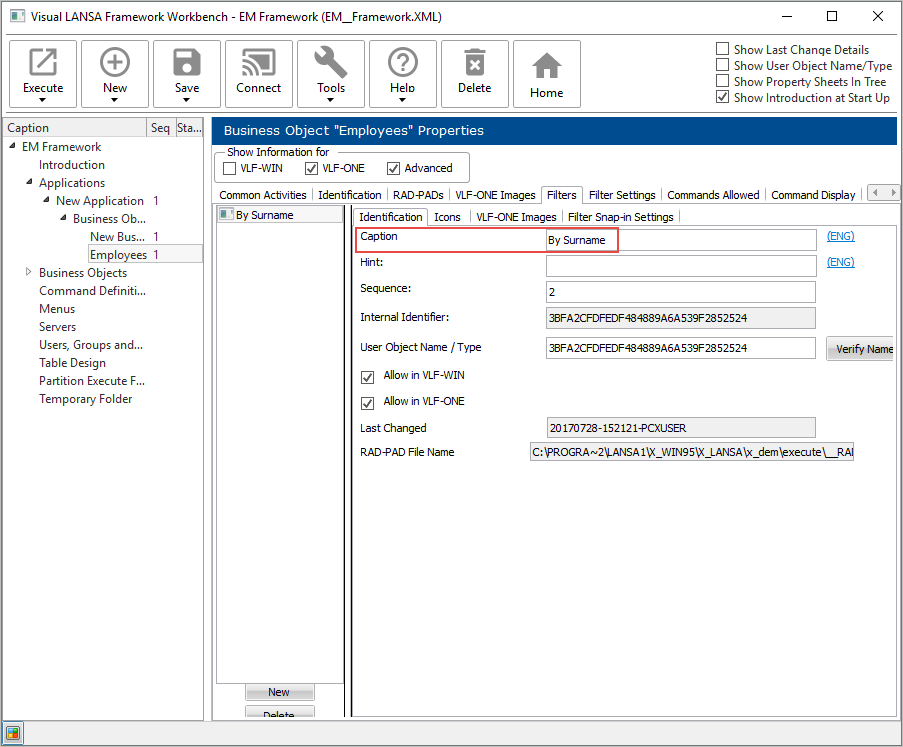Click the Connect toolbar icon
903x747 pixels.
pyautogui.click(x=259, y=64)
